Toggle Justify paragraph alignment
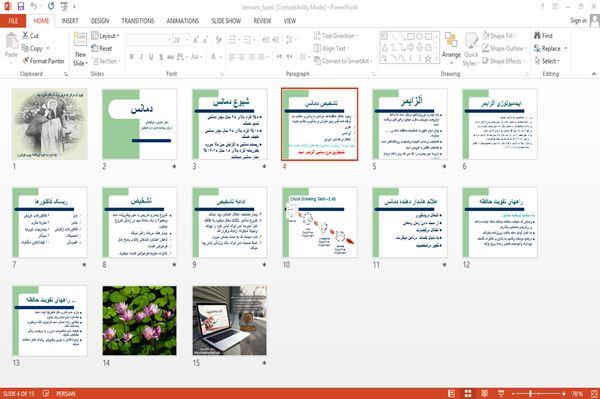 261,57
